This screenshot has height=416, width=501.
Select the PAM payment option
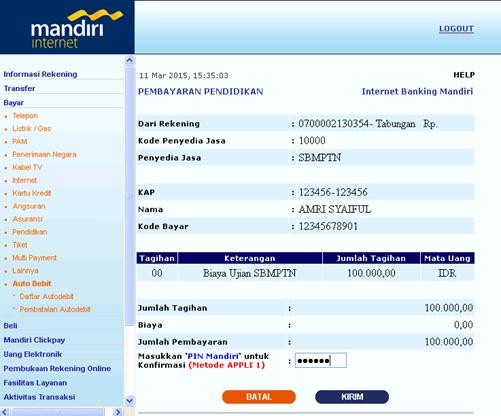click(x=20, y=141)
